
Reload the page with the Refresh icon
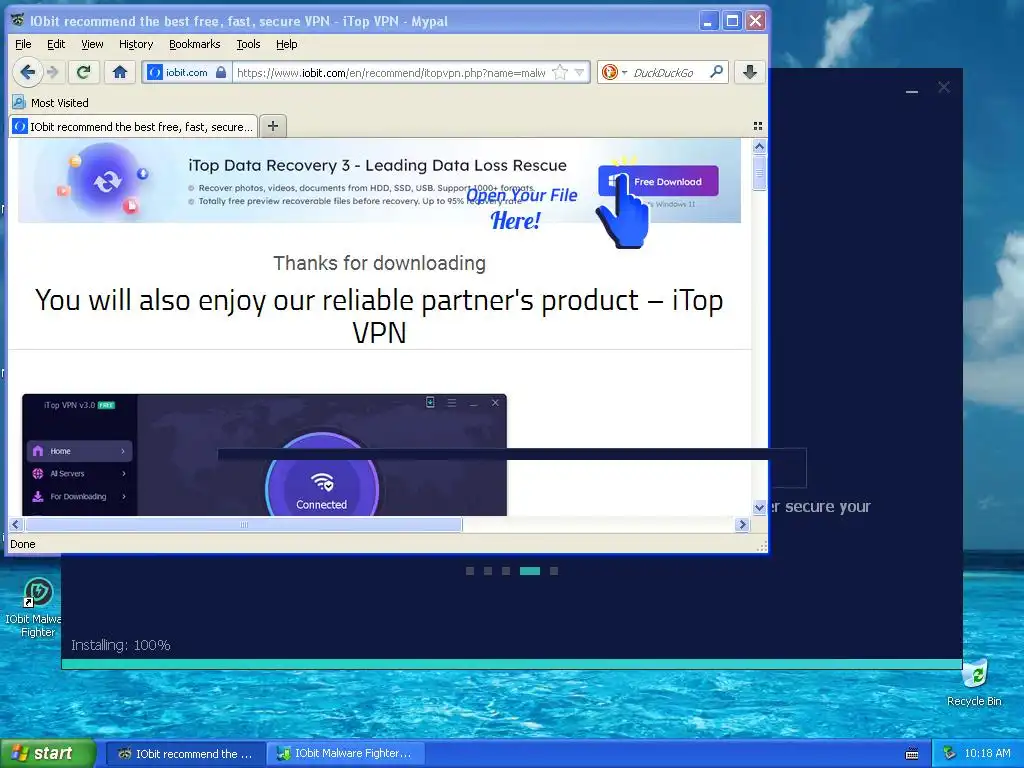[83, 72]
